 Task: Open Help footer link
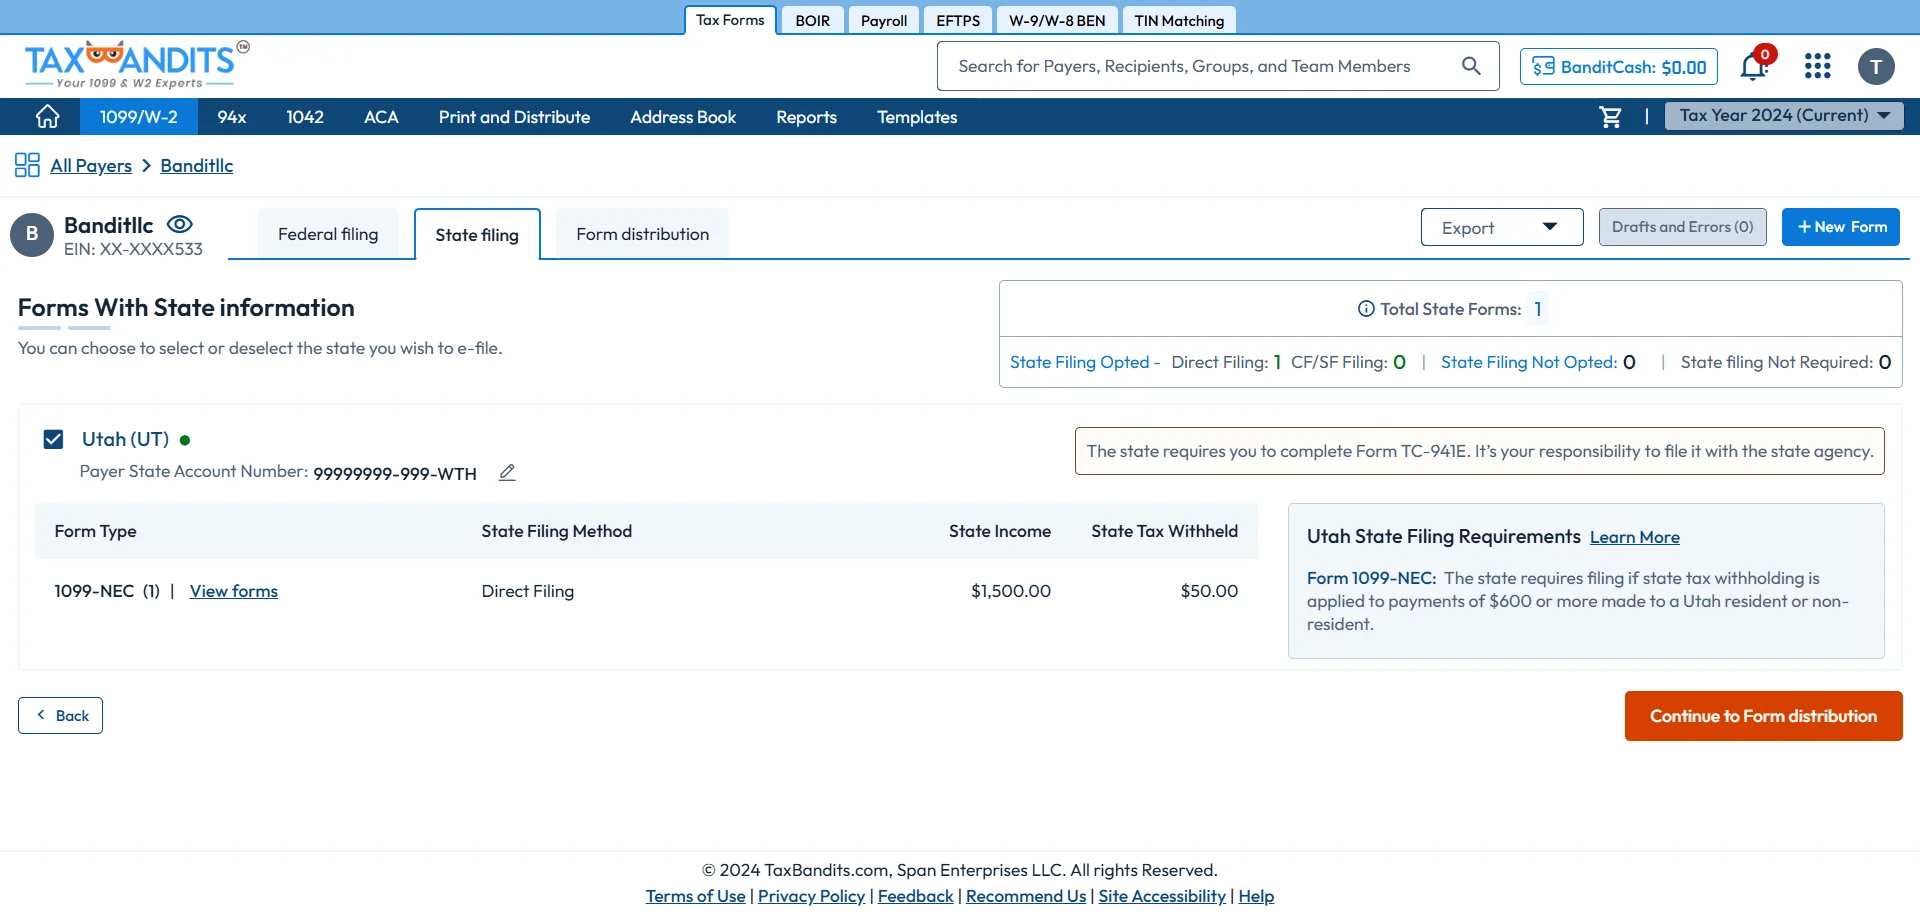pos(1256,896)
